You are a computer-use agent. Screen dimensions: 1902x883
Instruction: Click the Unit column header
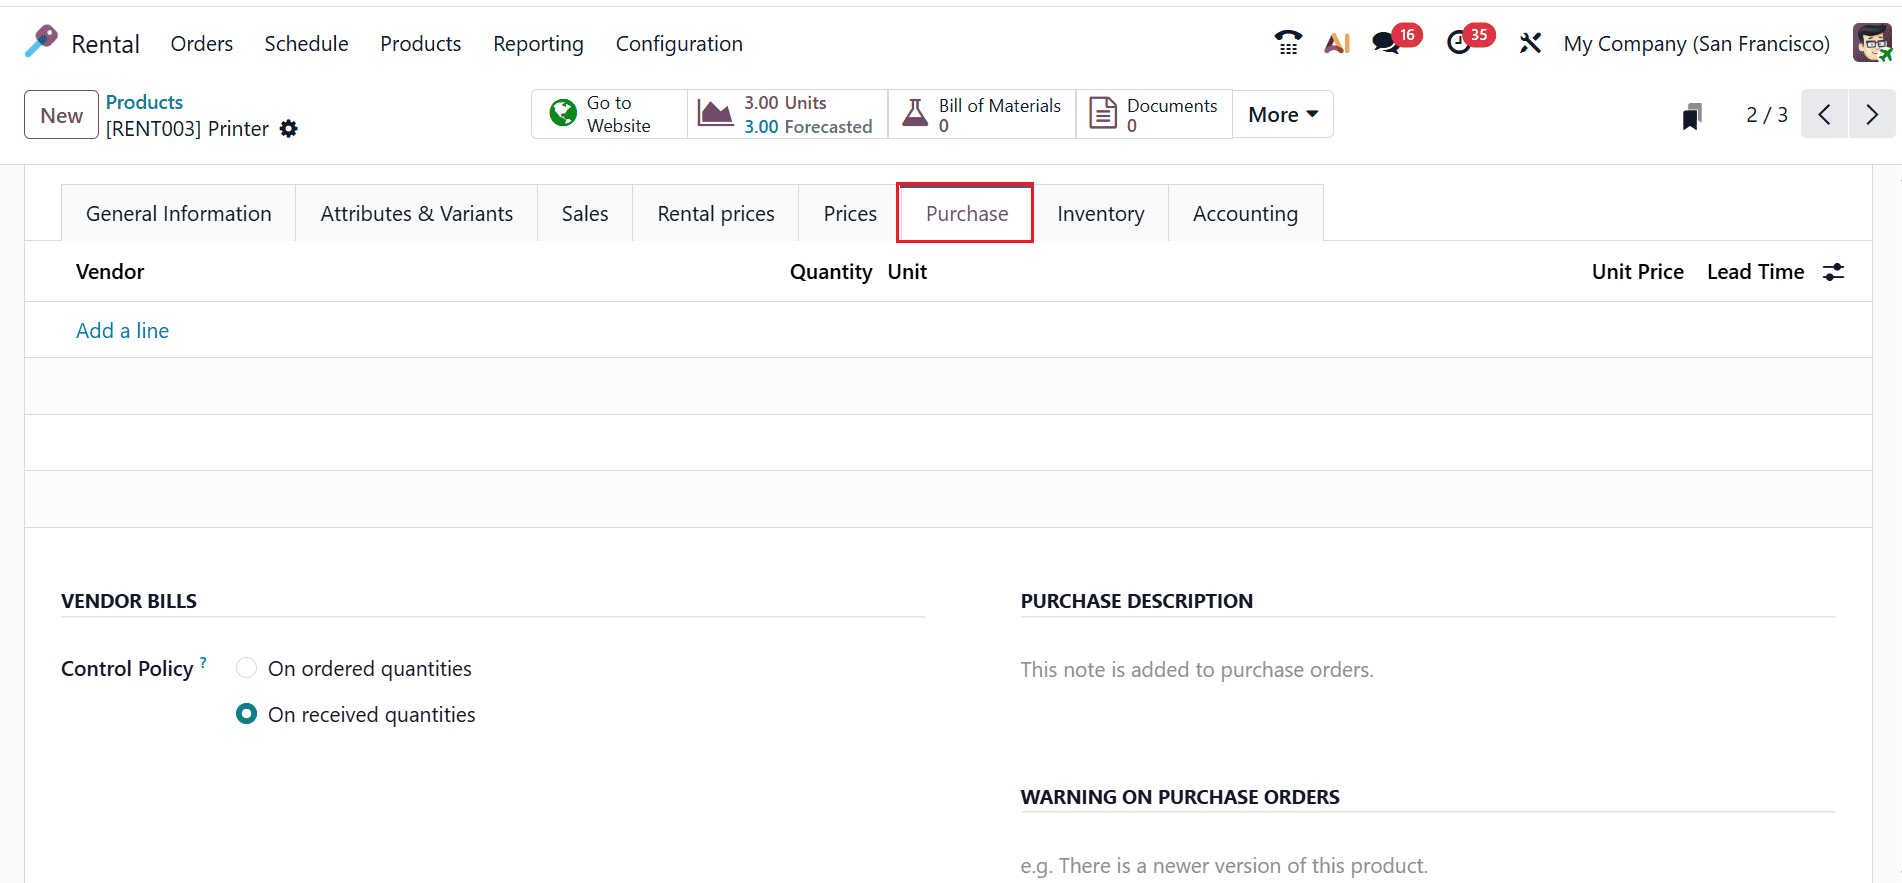[x=907, y=272]
